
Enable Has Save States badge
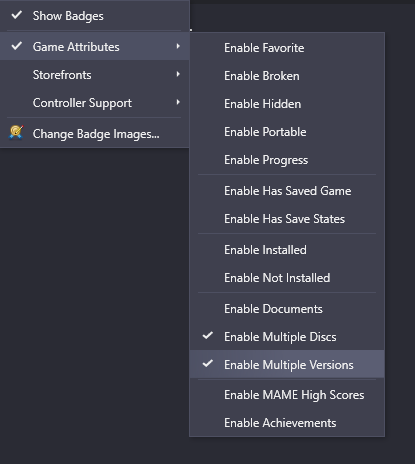pos(287,219)
